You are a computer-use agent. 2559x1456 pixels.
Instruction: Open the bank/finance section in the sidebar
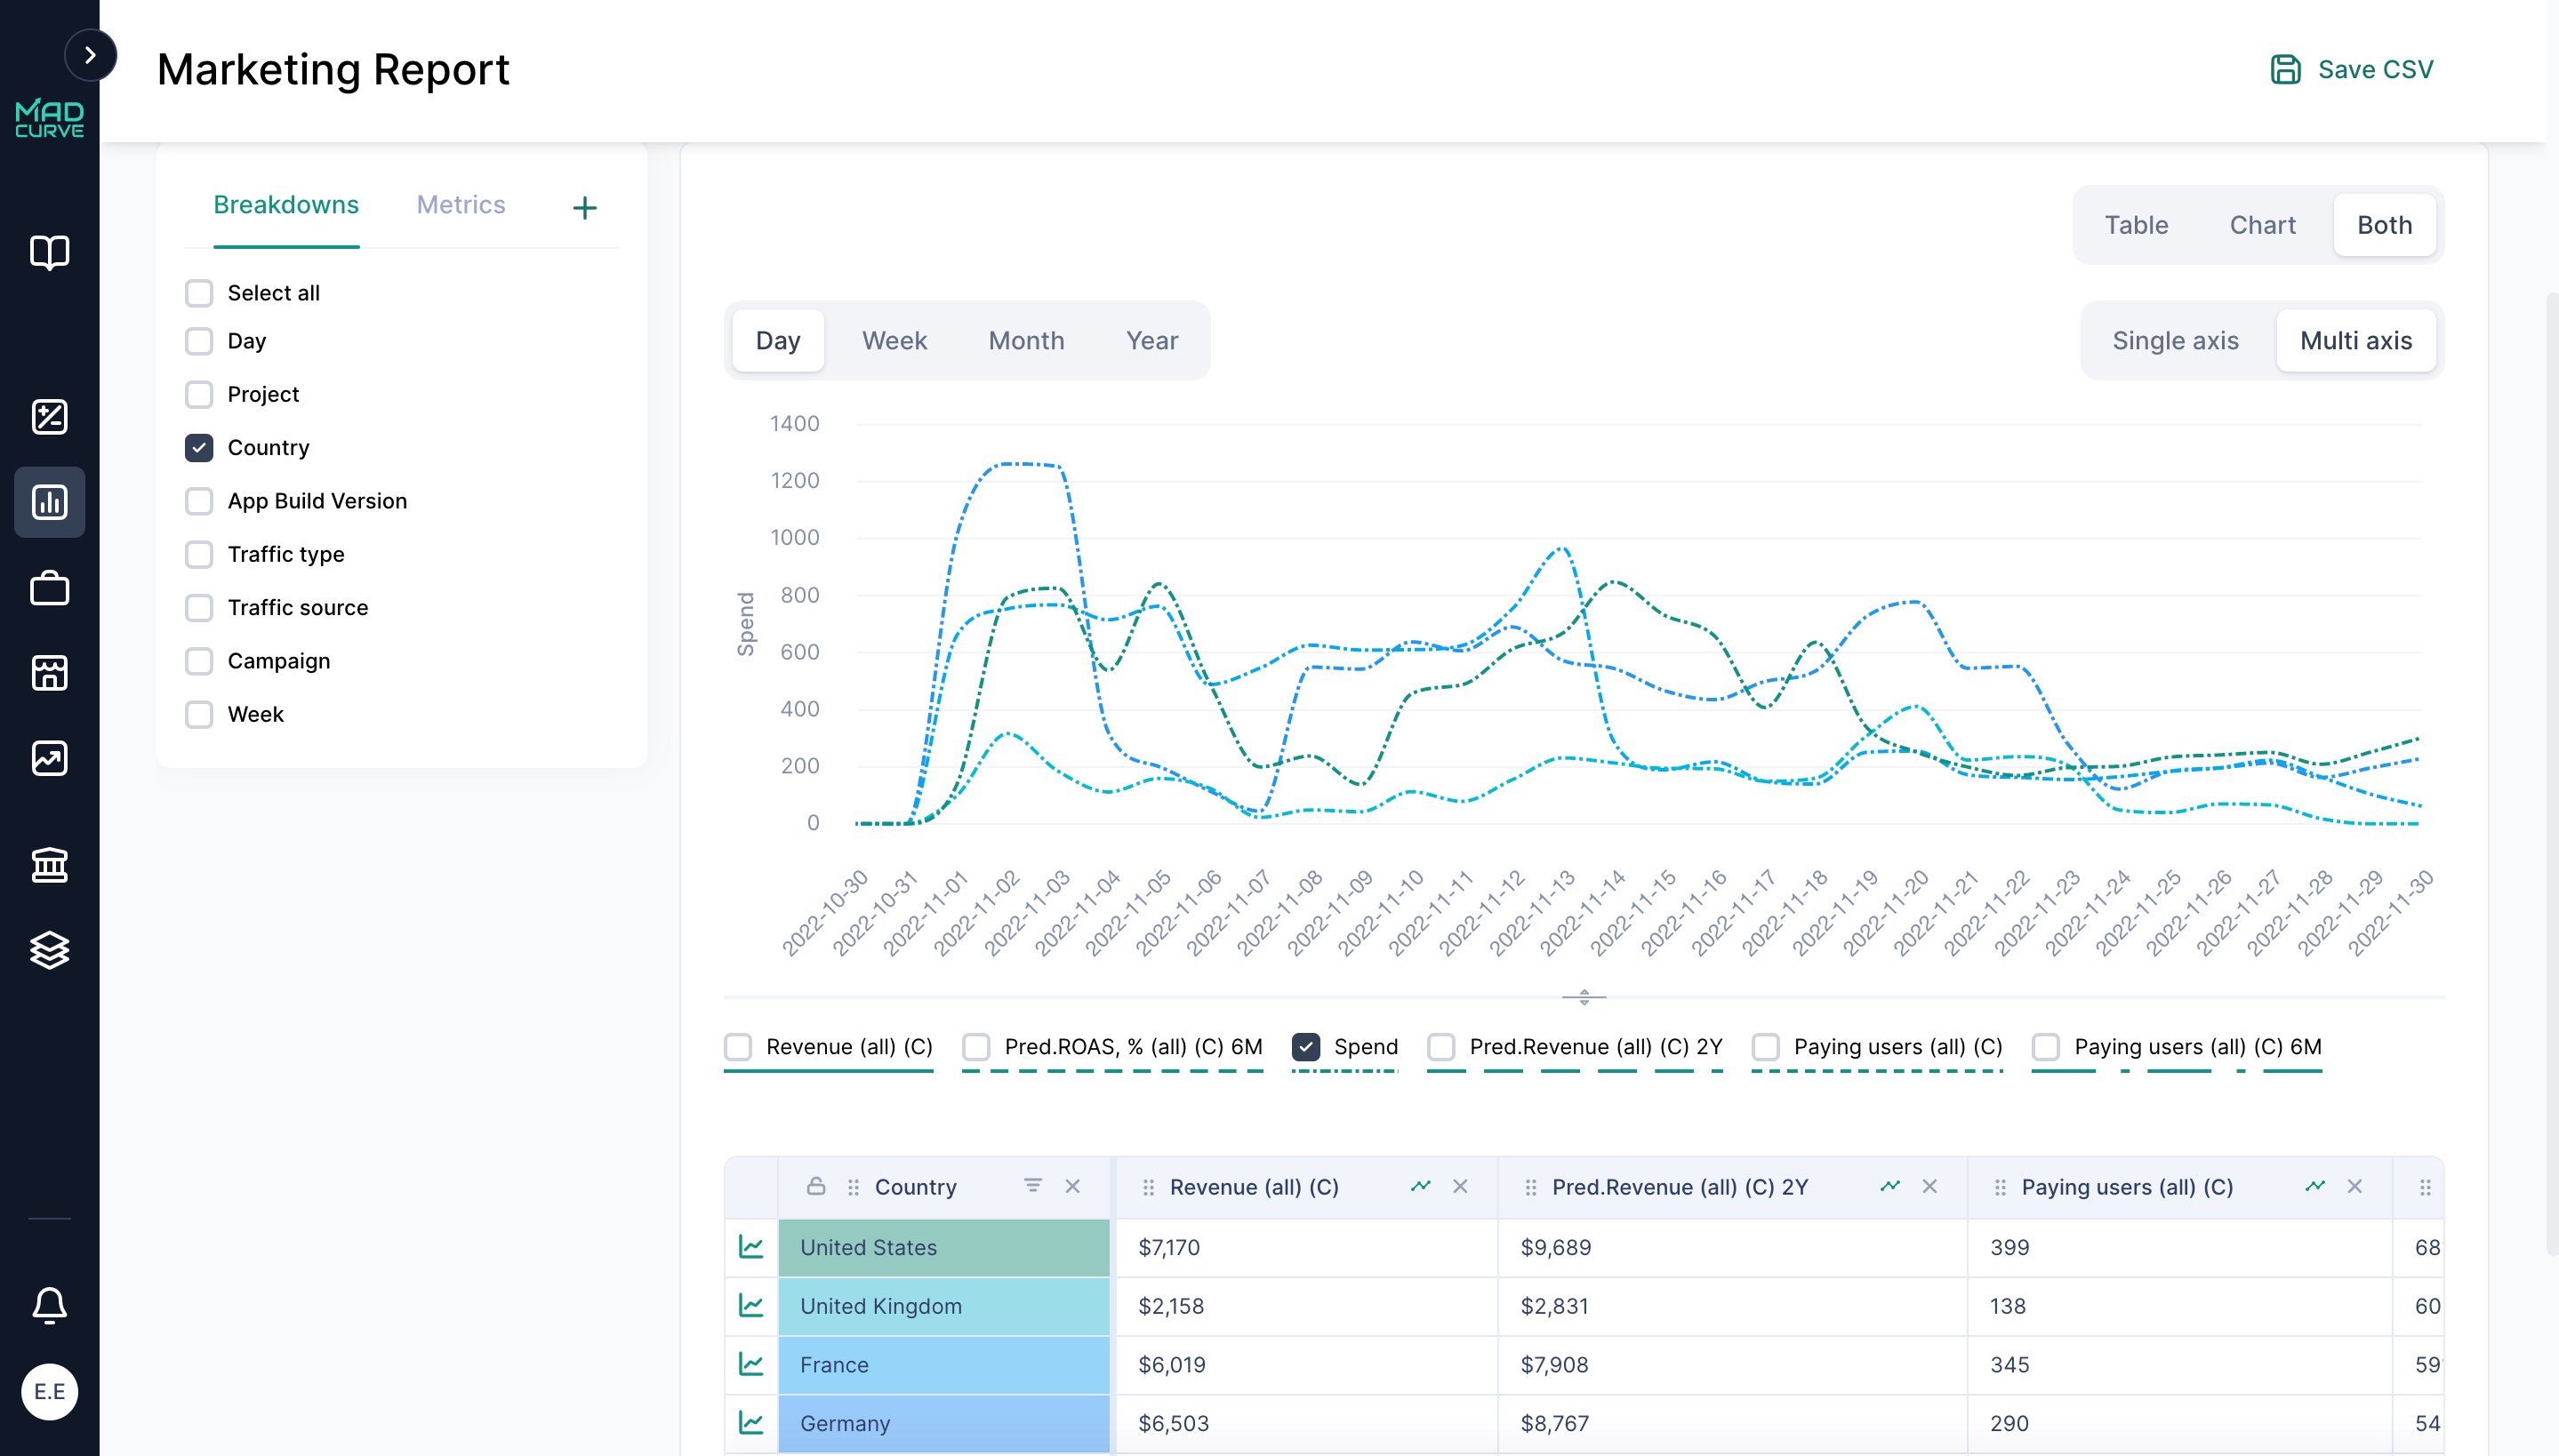pyautogui.click(x=49, y=863)
